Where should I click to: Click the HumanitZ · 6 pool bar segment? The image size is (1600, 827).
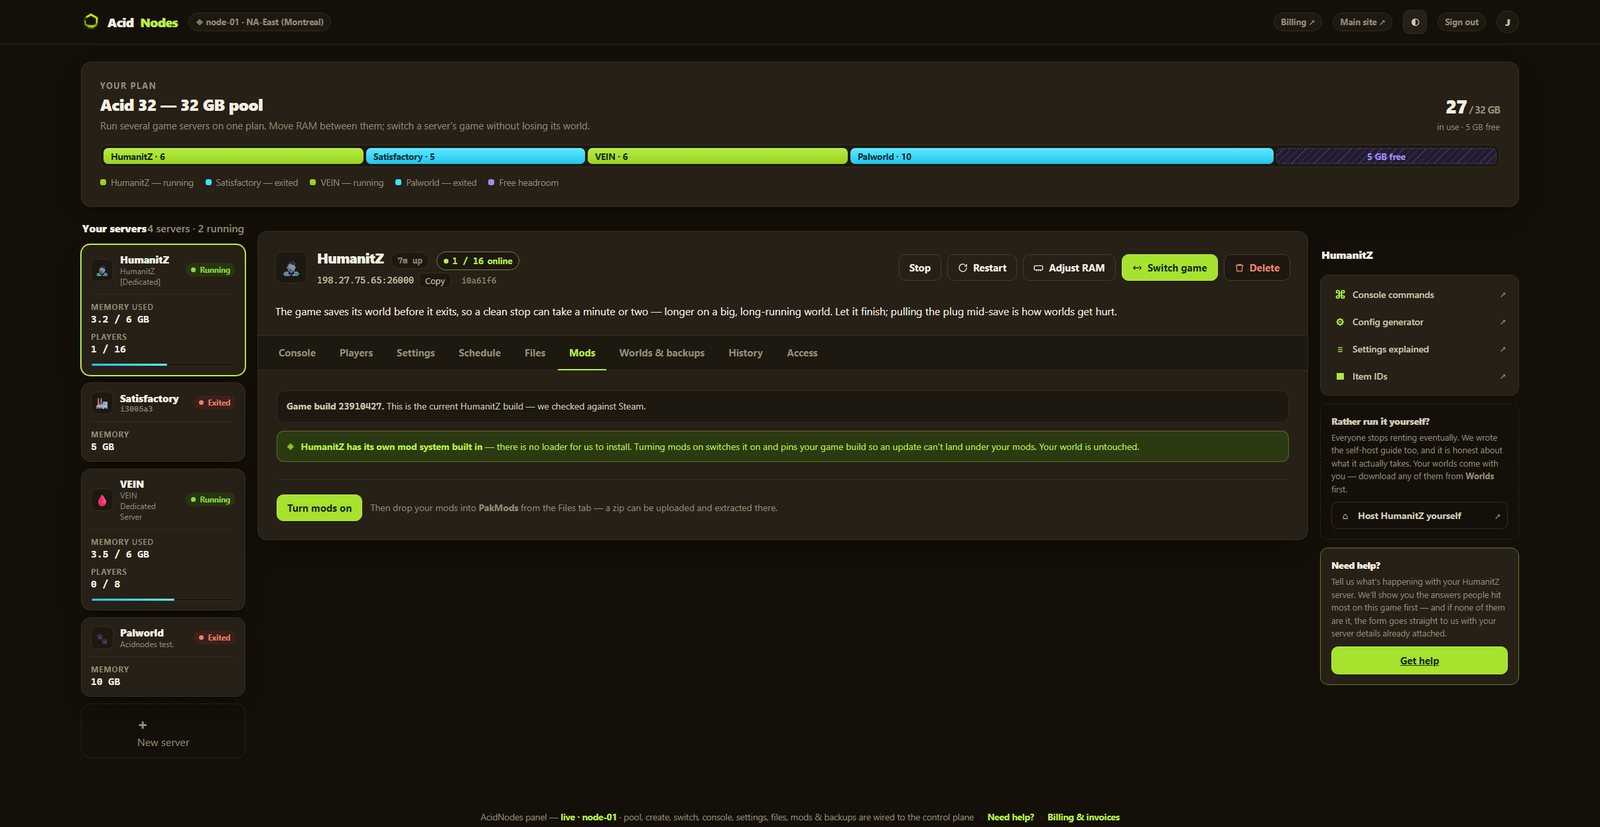click(x=233, y=156)
